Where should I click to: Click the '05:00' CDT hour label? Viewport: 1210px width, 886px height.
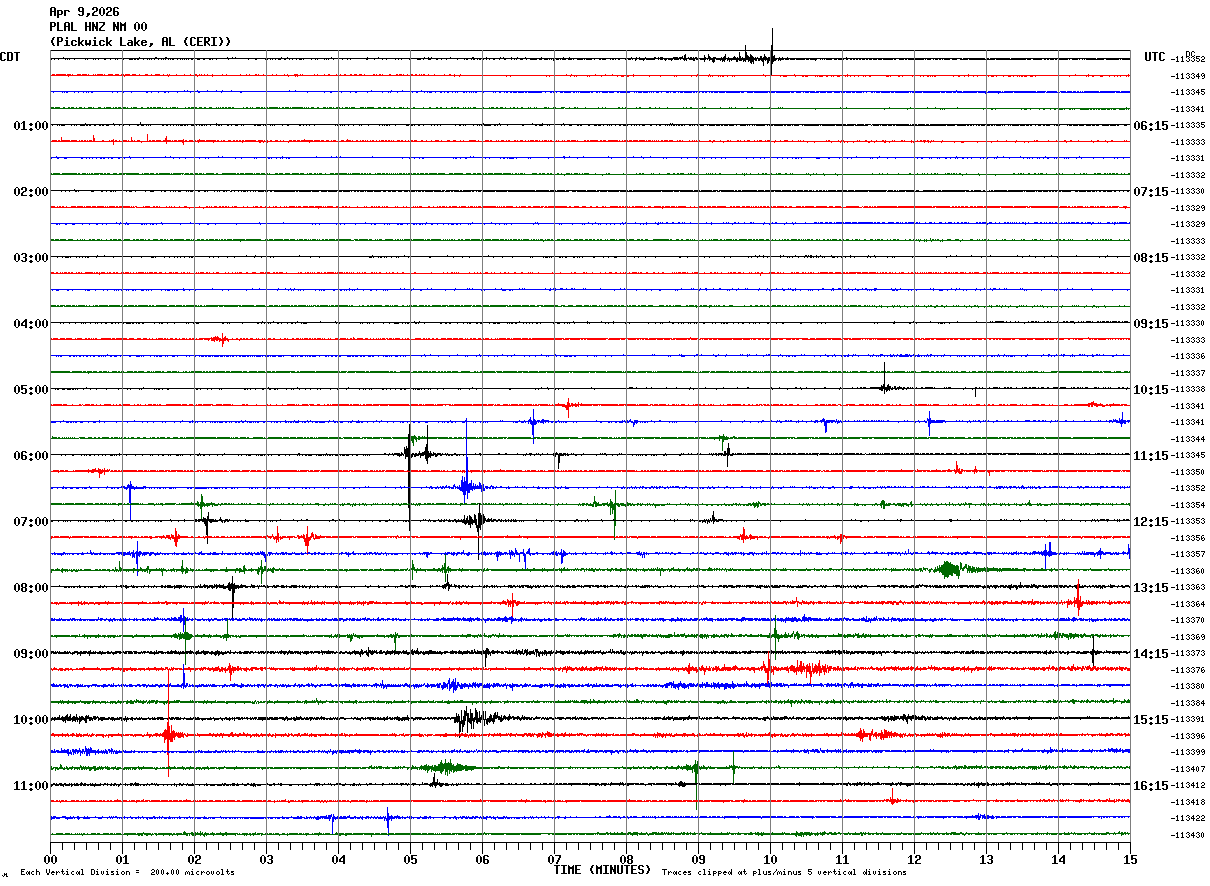tap(31, 390)
